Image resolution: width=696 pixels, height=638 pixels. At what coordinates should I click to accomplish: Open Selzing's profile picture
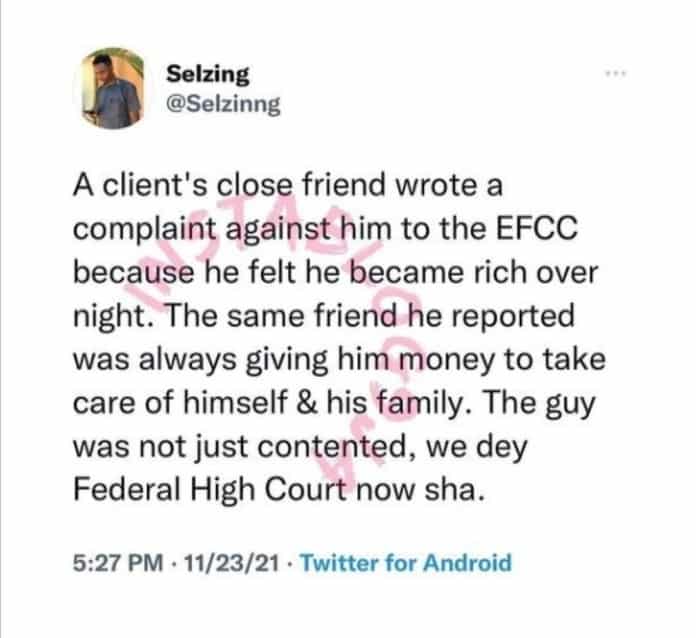[x=113, y=88]
